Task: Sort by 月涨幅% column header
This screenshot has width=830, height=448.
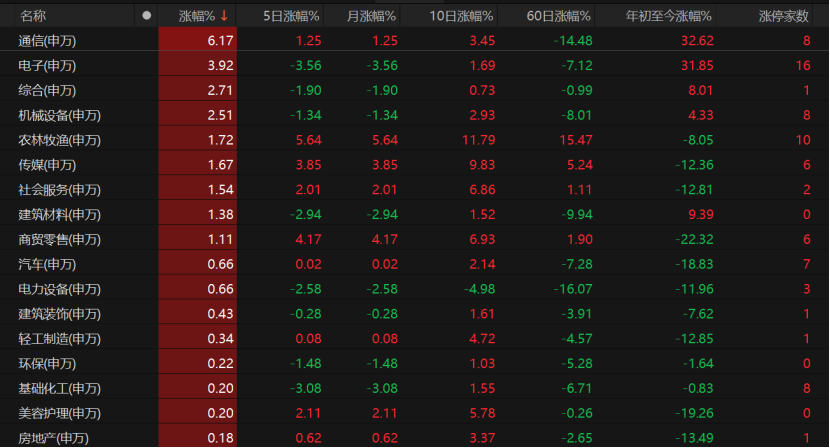Action: (x=371, y=16)
